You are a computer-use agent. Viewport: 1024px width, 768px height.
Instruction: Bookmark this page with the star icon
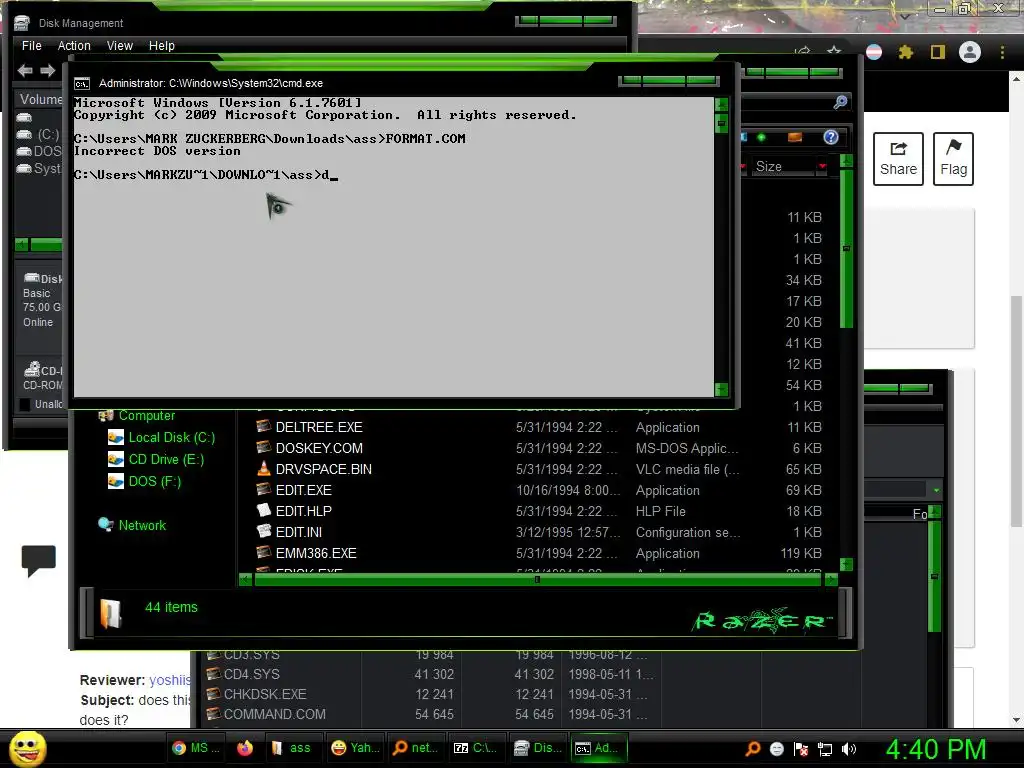[x=833, y=50]
